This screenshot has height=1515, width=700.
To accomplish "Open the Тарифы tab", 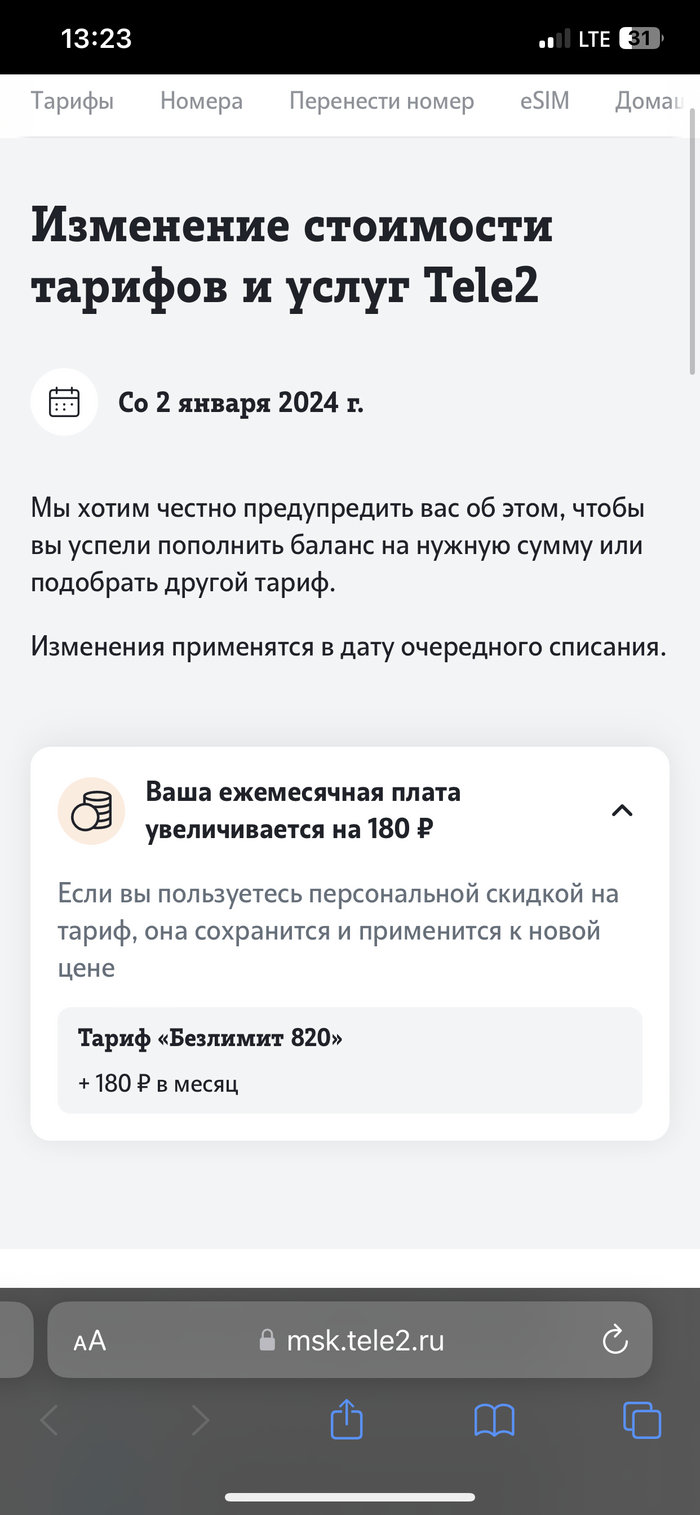I will tap(72, 101).
